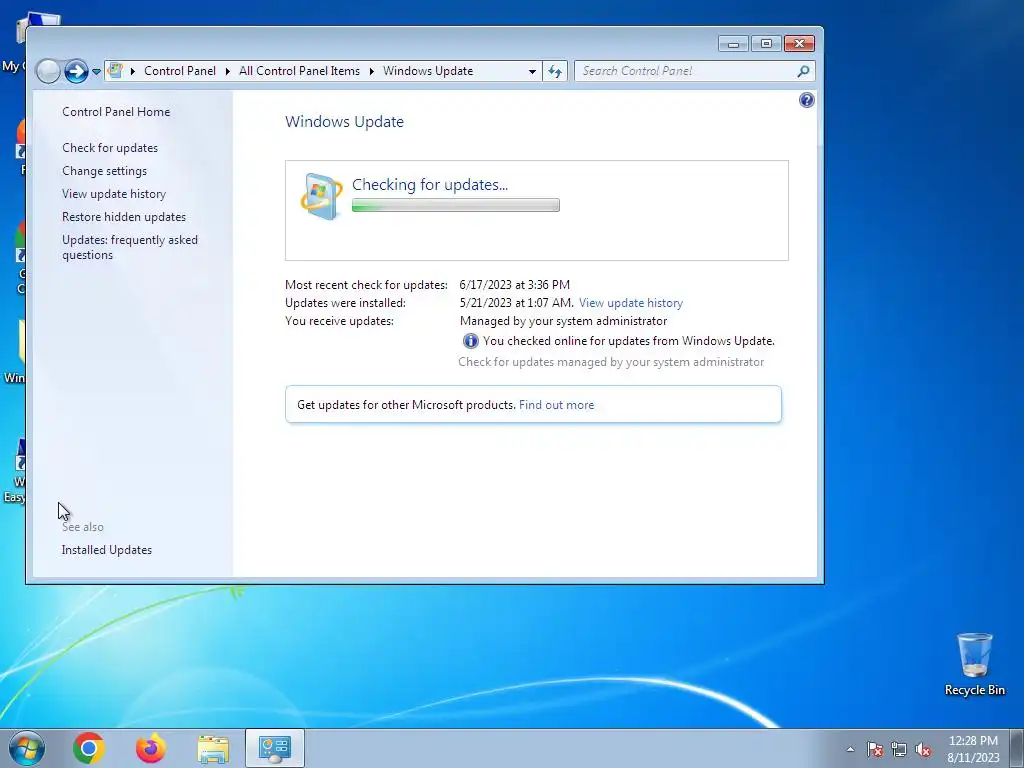1024x768 pixels.
Task: Click the 6/17/2023 at 3:36 PM text
Action: pos(515,285)
